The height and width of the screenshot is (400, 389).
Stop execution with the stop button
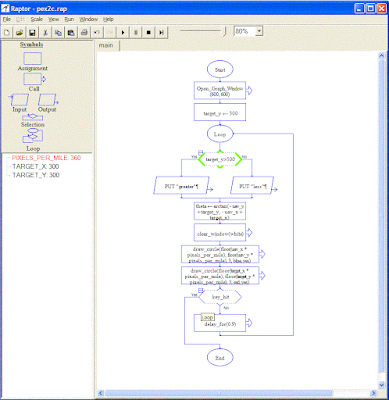(x=149, y=32)
